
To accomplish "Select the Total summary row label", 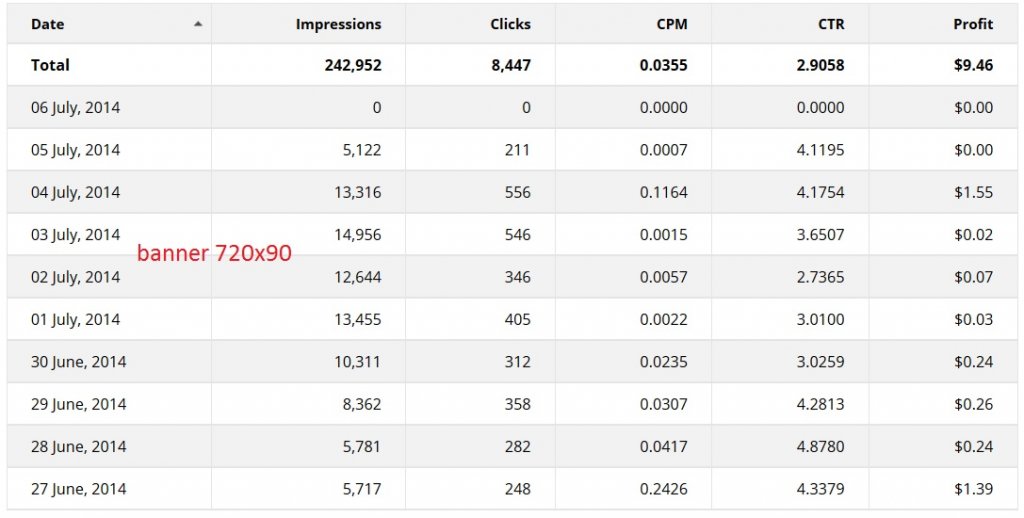I will [50, 65].
